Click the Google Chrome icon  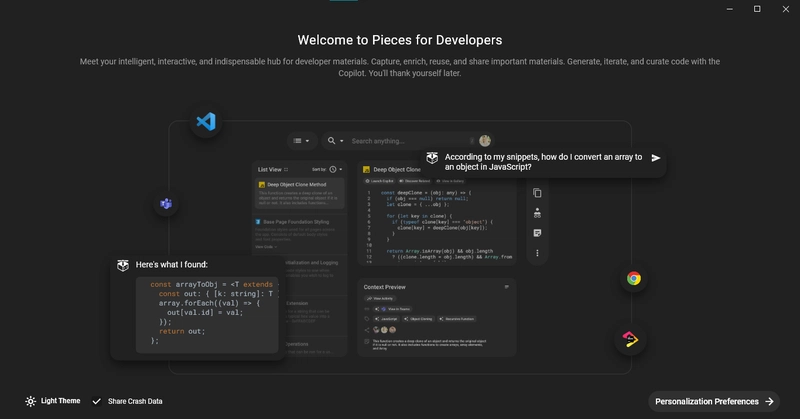[634, 278]
